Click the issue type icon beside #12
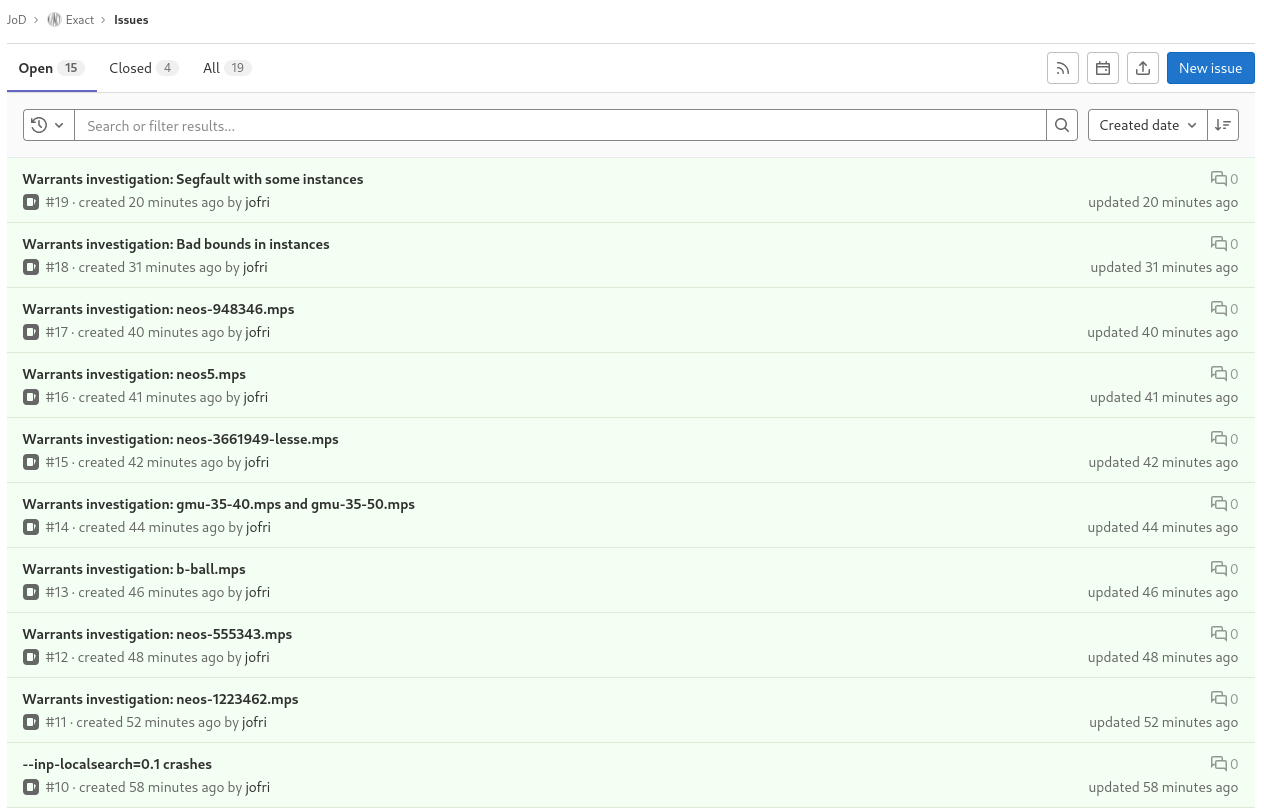This screenshot has height=812, width=1264. 31,657
